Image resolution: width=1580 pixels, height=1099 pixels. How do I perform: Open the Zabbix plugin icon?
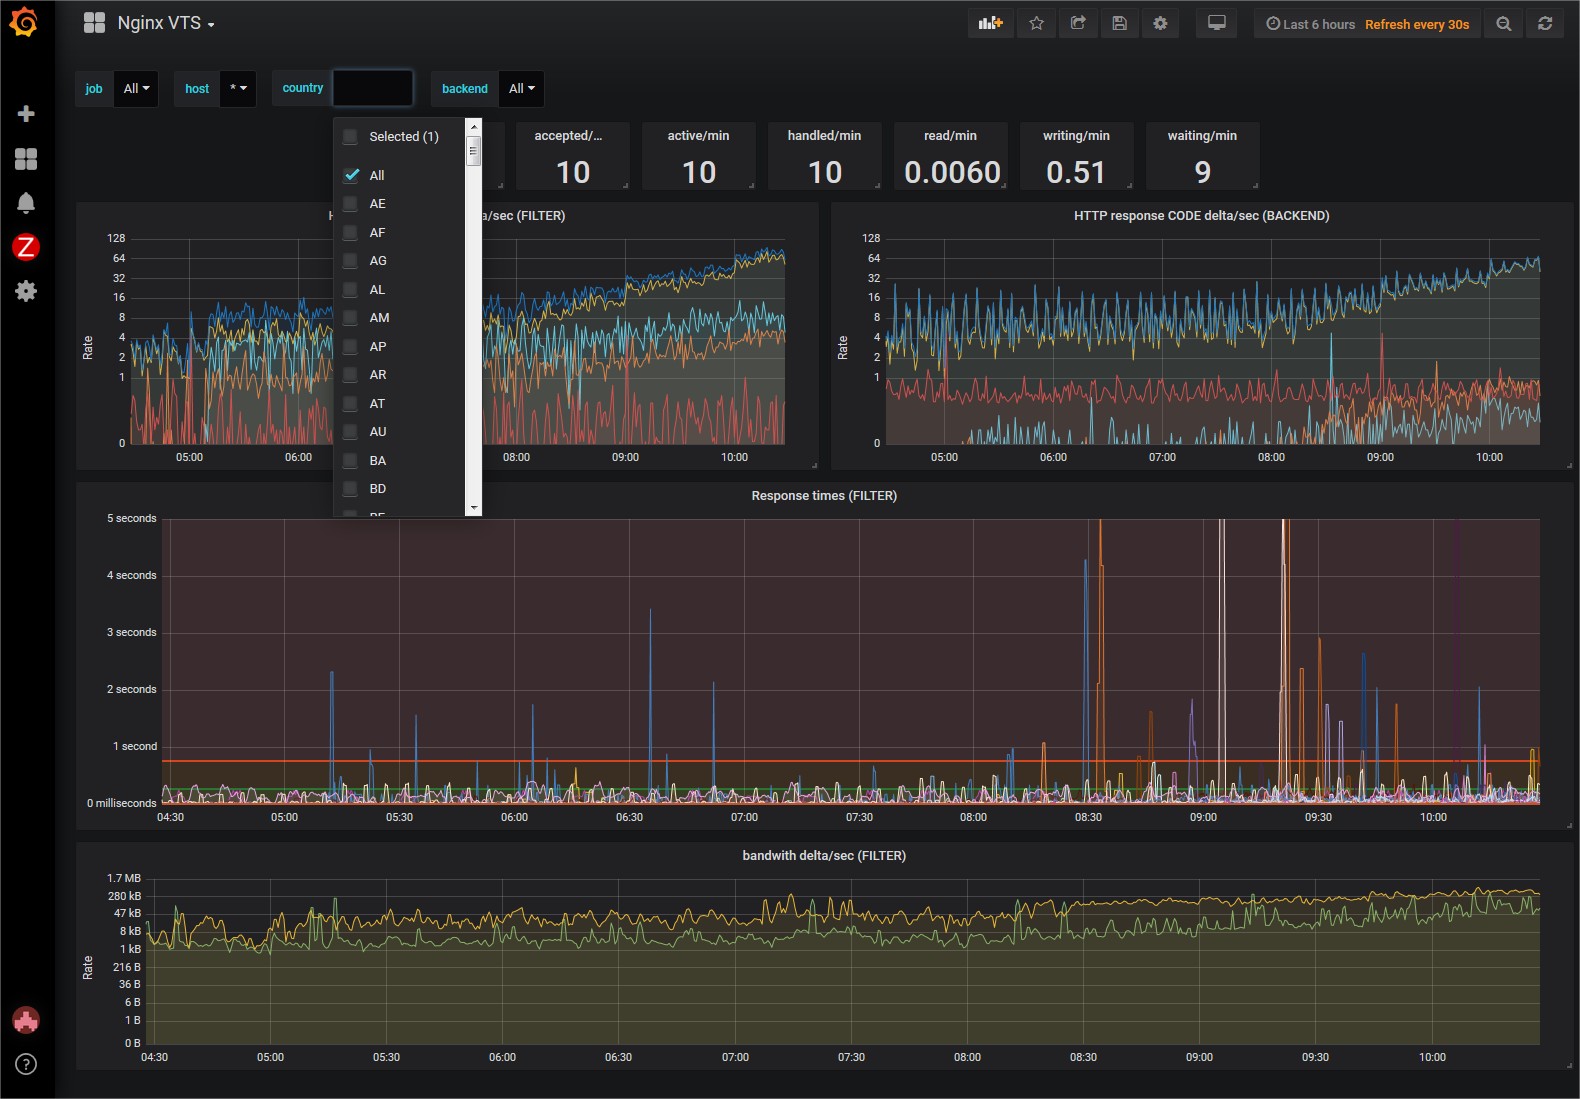pos(26,247)
